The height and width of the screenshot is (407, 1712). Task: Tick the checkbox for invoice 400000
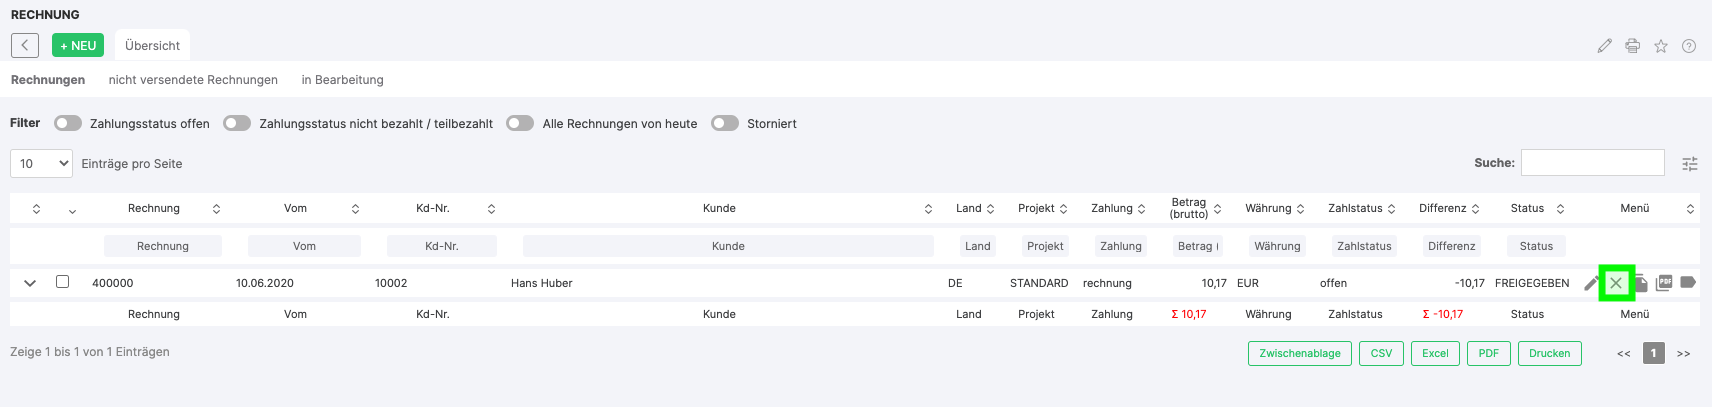coord(62,282)
